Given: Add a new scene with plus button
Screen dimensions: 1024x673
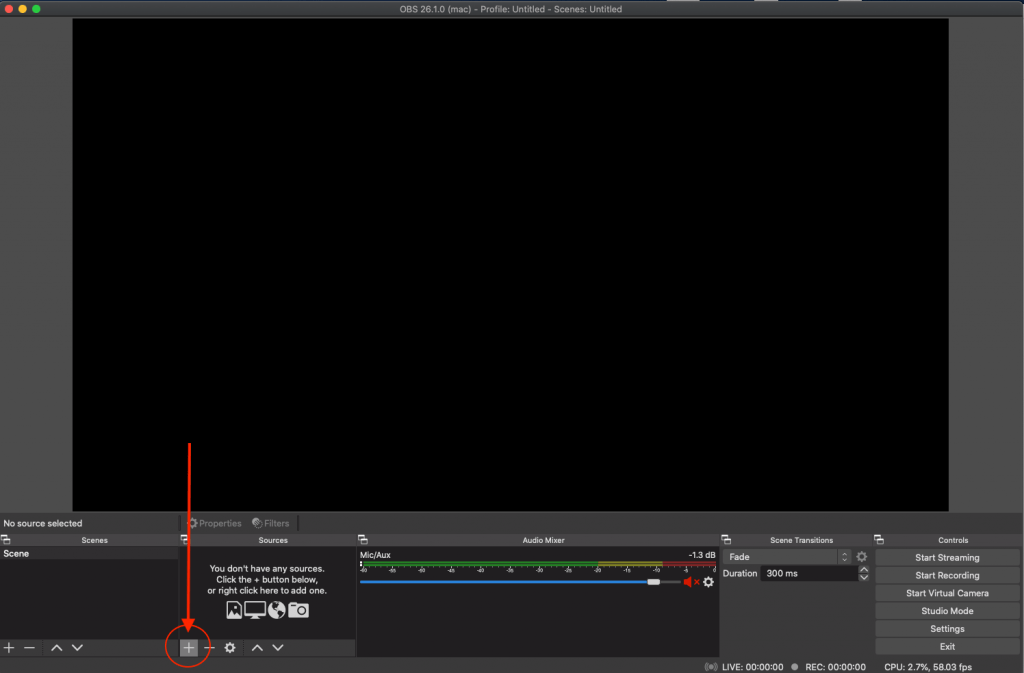Looking at the screenshot, I should coord(9,648).
